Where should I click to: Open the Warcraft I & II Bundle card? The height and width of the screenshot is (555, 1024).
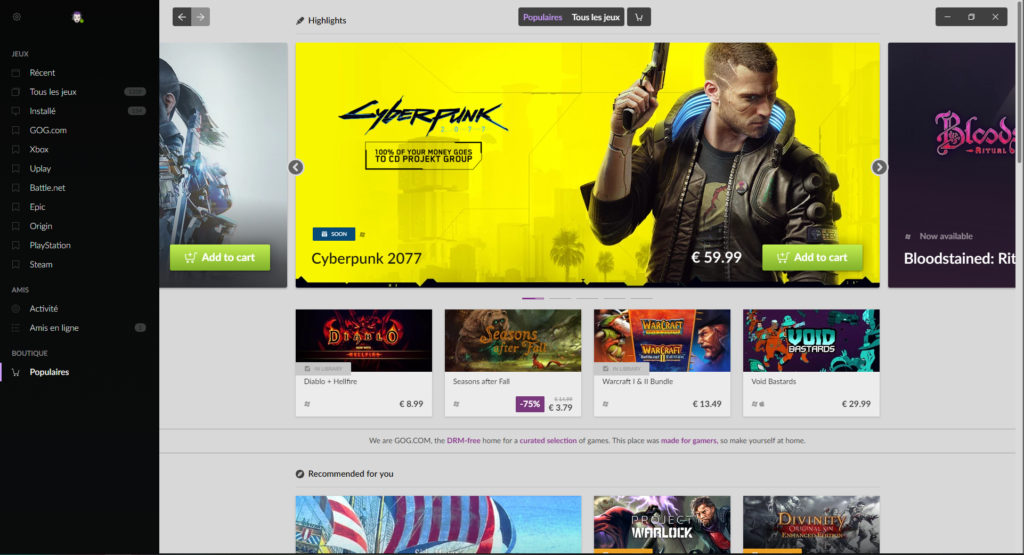662,362
